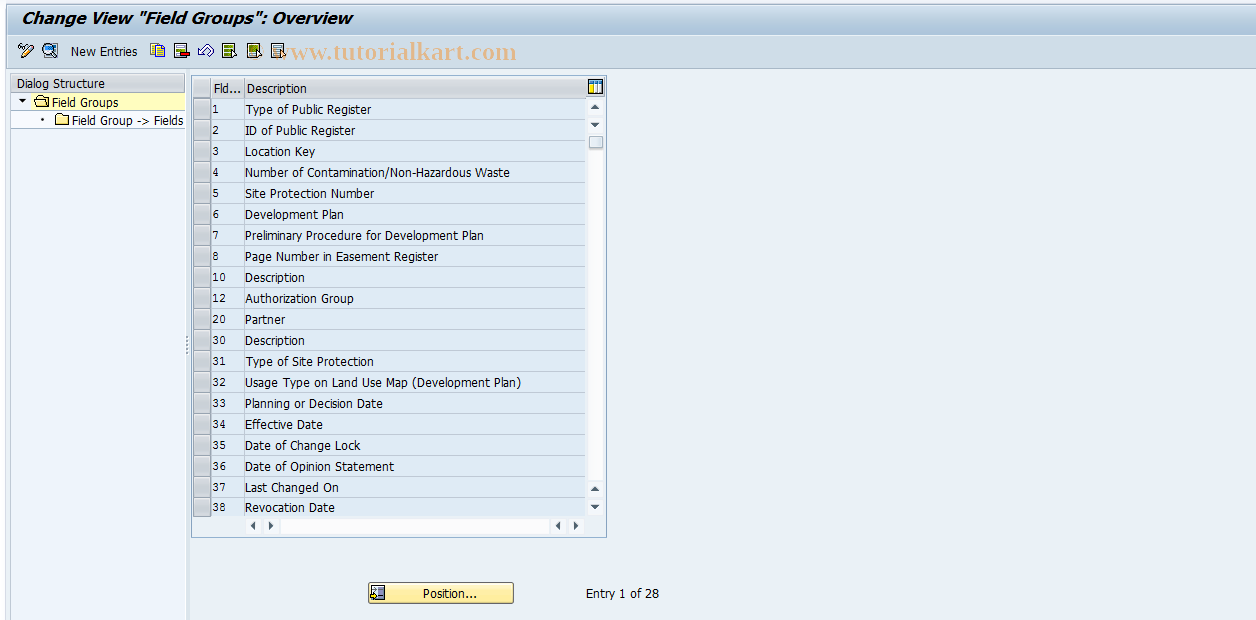
Task: Click right scroll arrow beside left-end arrow
Action: (x=270, y=525)
